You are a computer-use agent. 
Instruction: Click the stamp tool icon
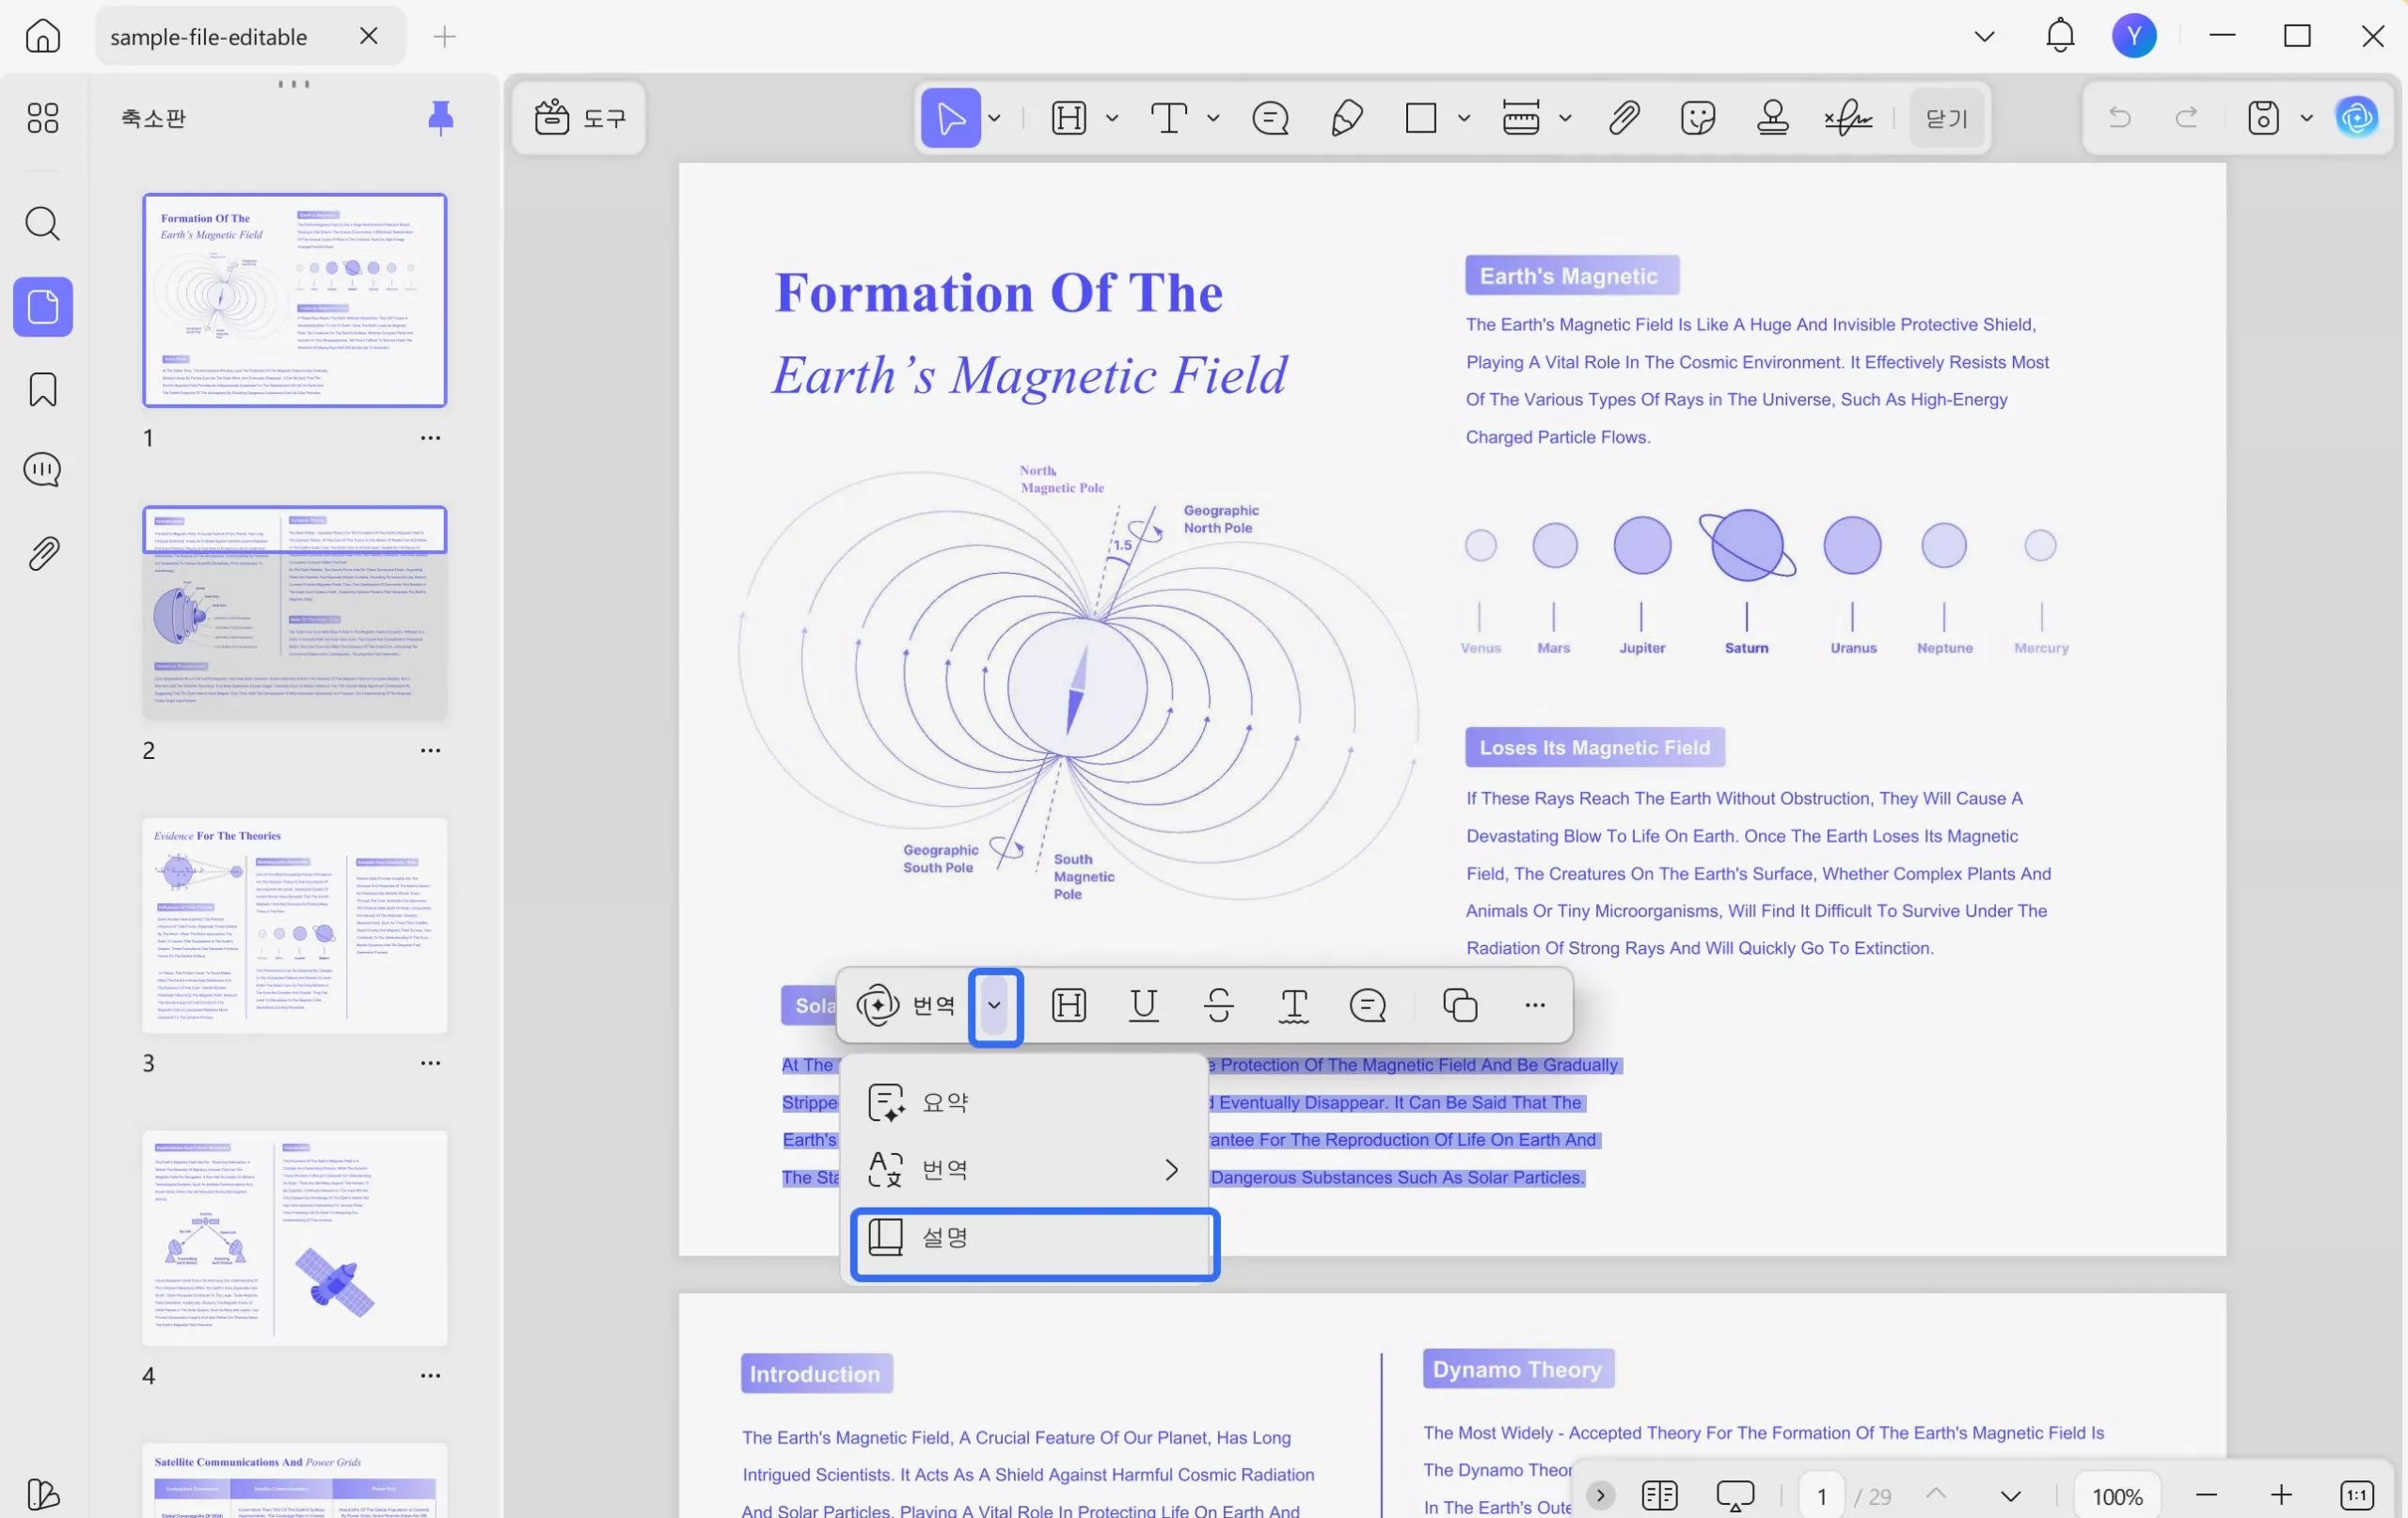click(x=1772, y=118)
